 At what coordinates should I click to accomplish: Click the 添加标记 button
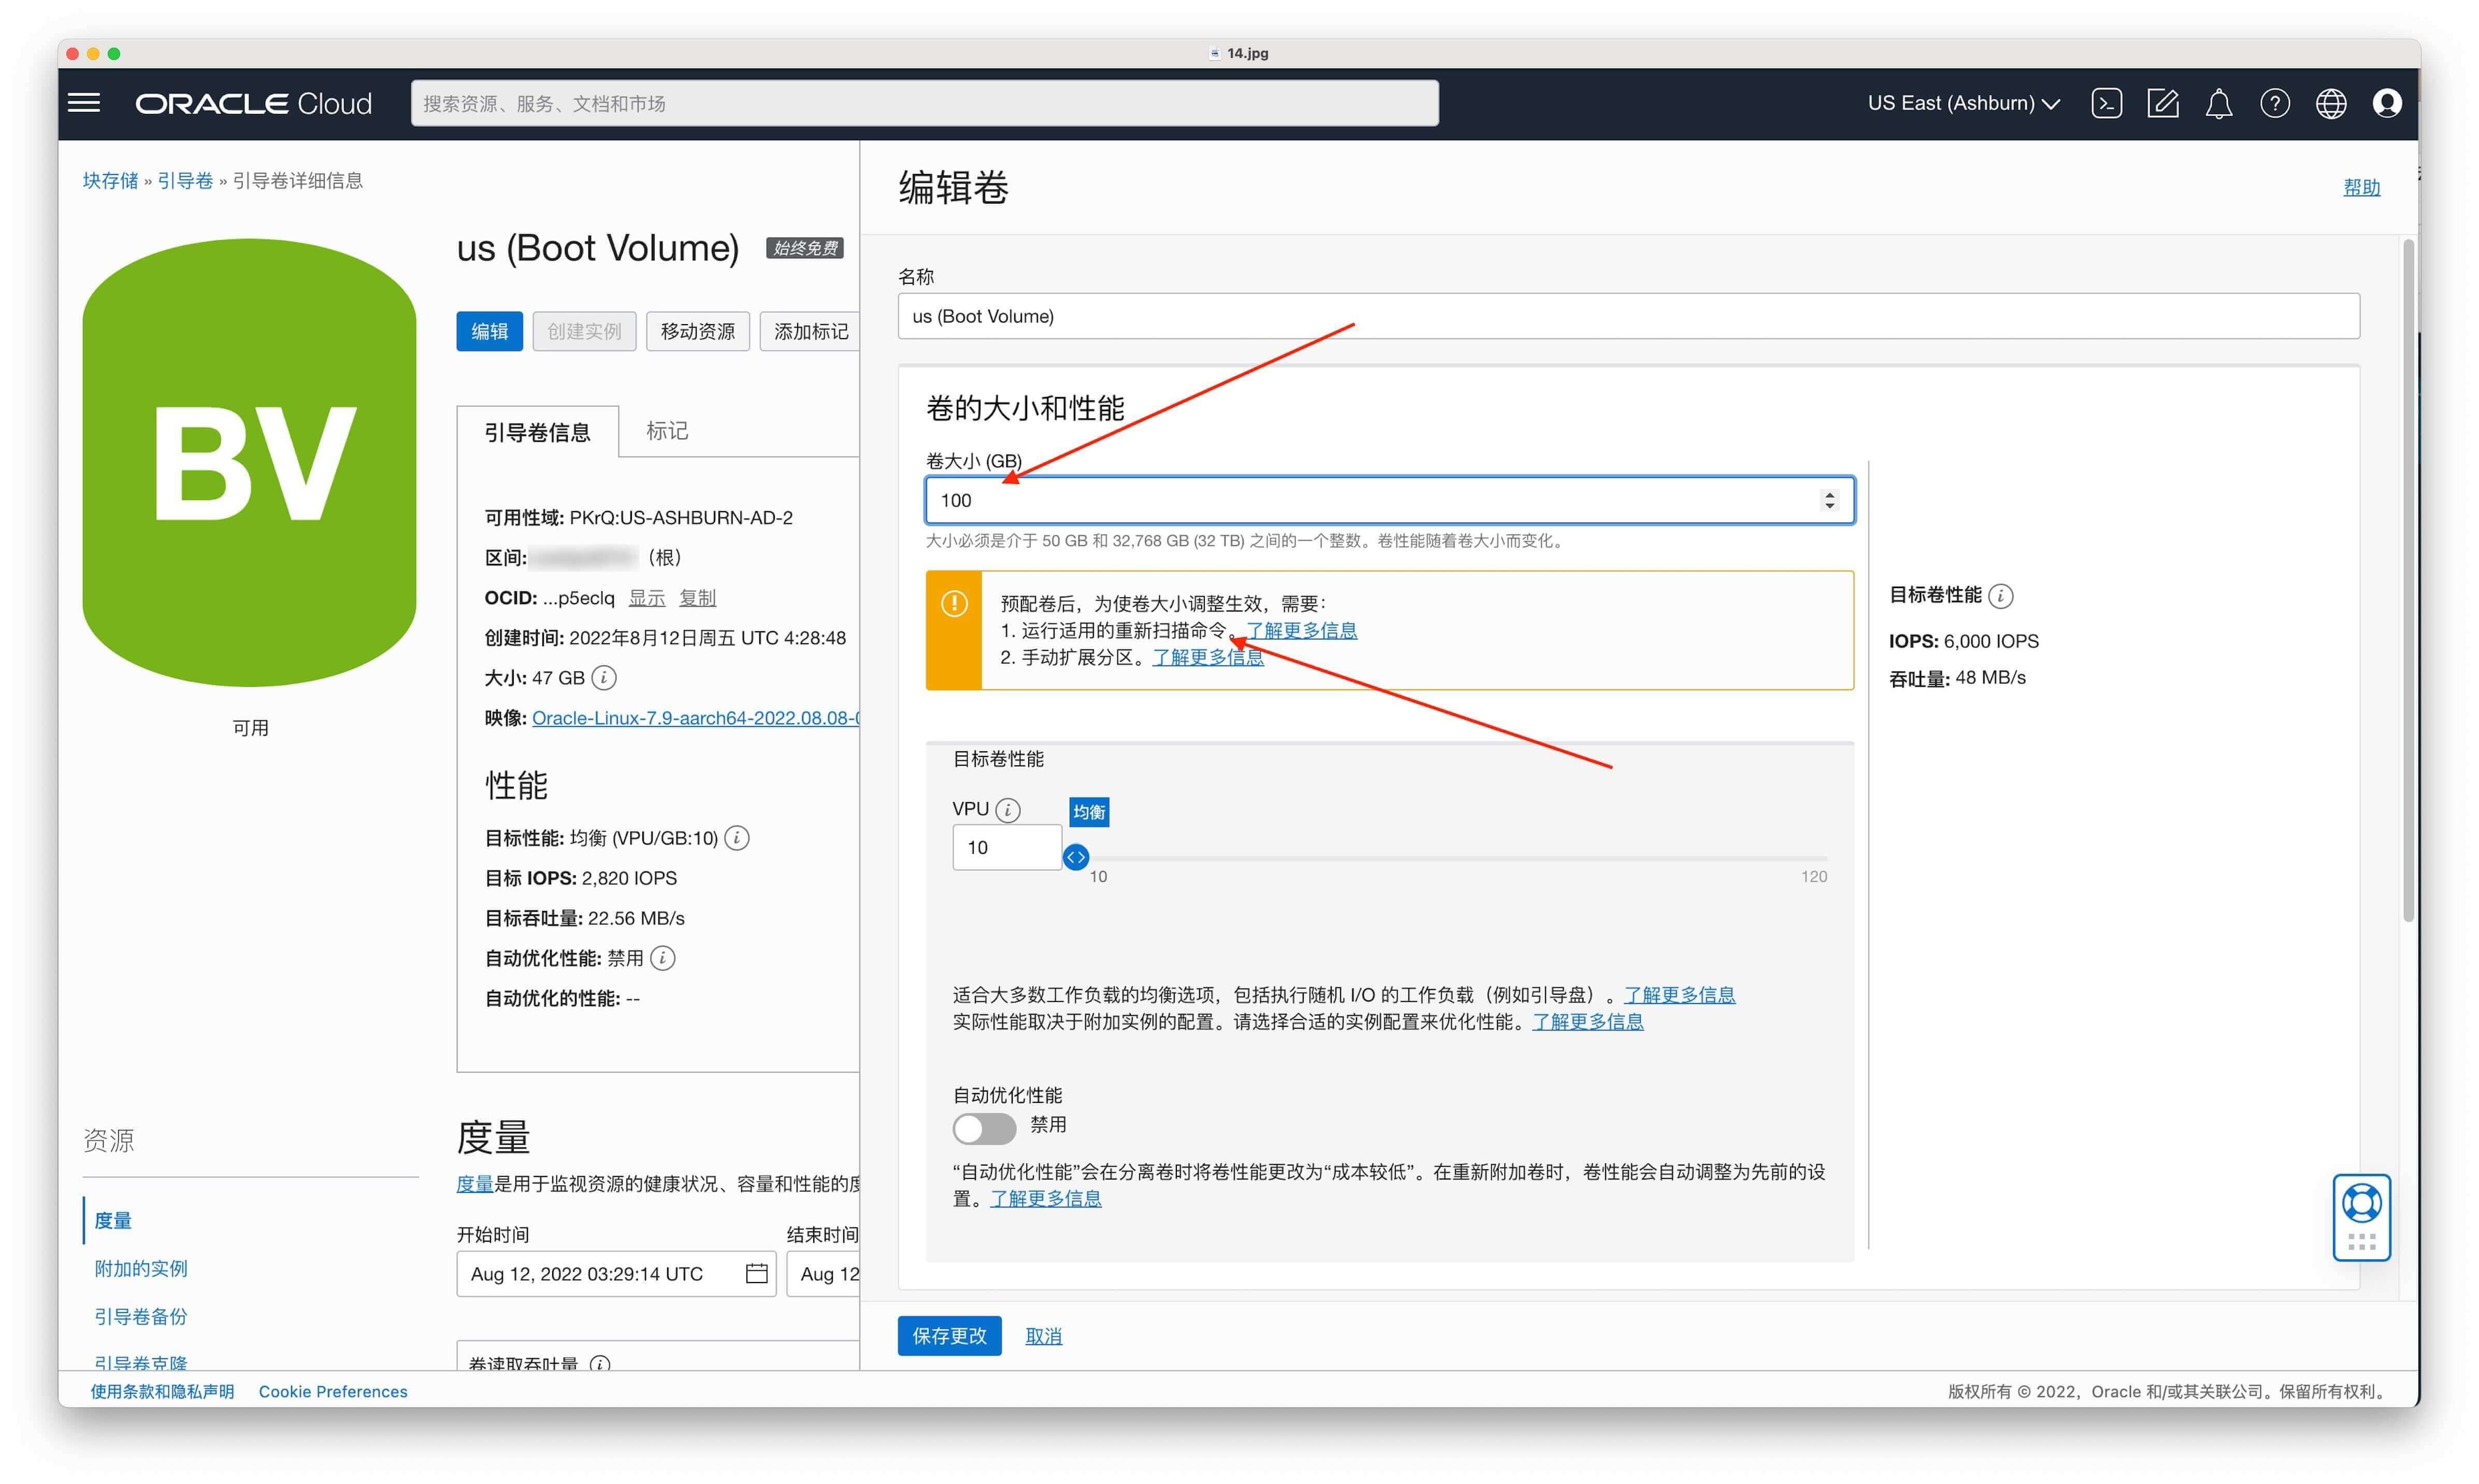click(x=810, y=331)
